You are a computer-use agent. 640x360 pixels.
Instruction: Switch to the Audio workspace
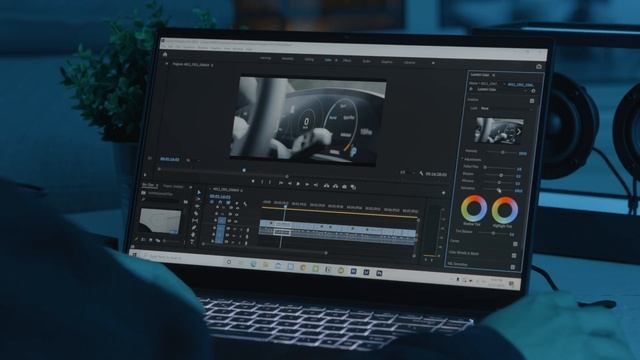(366, 61)
